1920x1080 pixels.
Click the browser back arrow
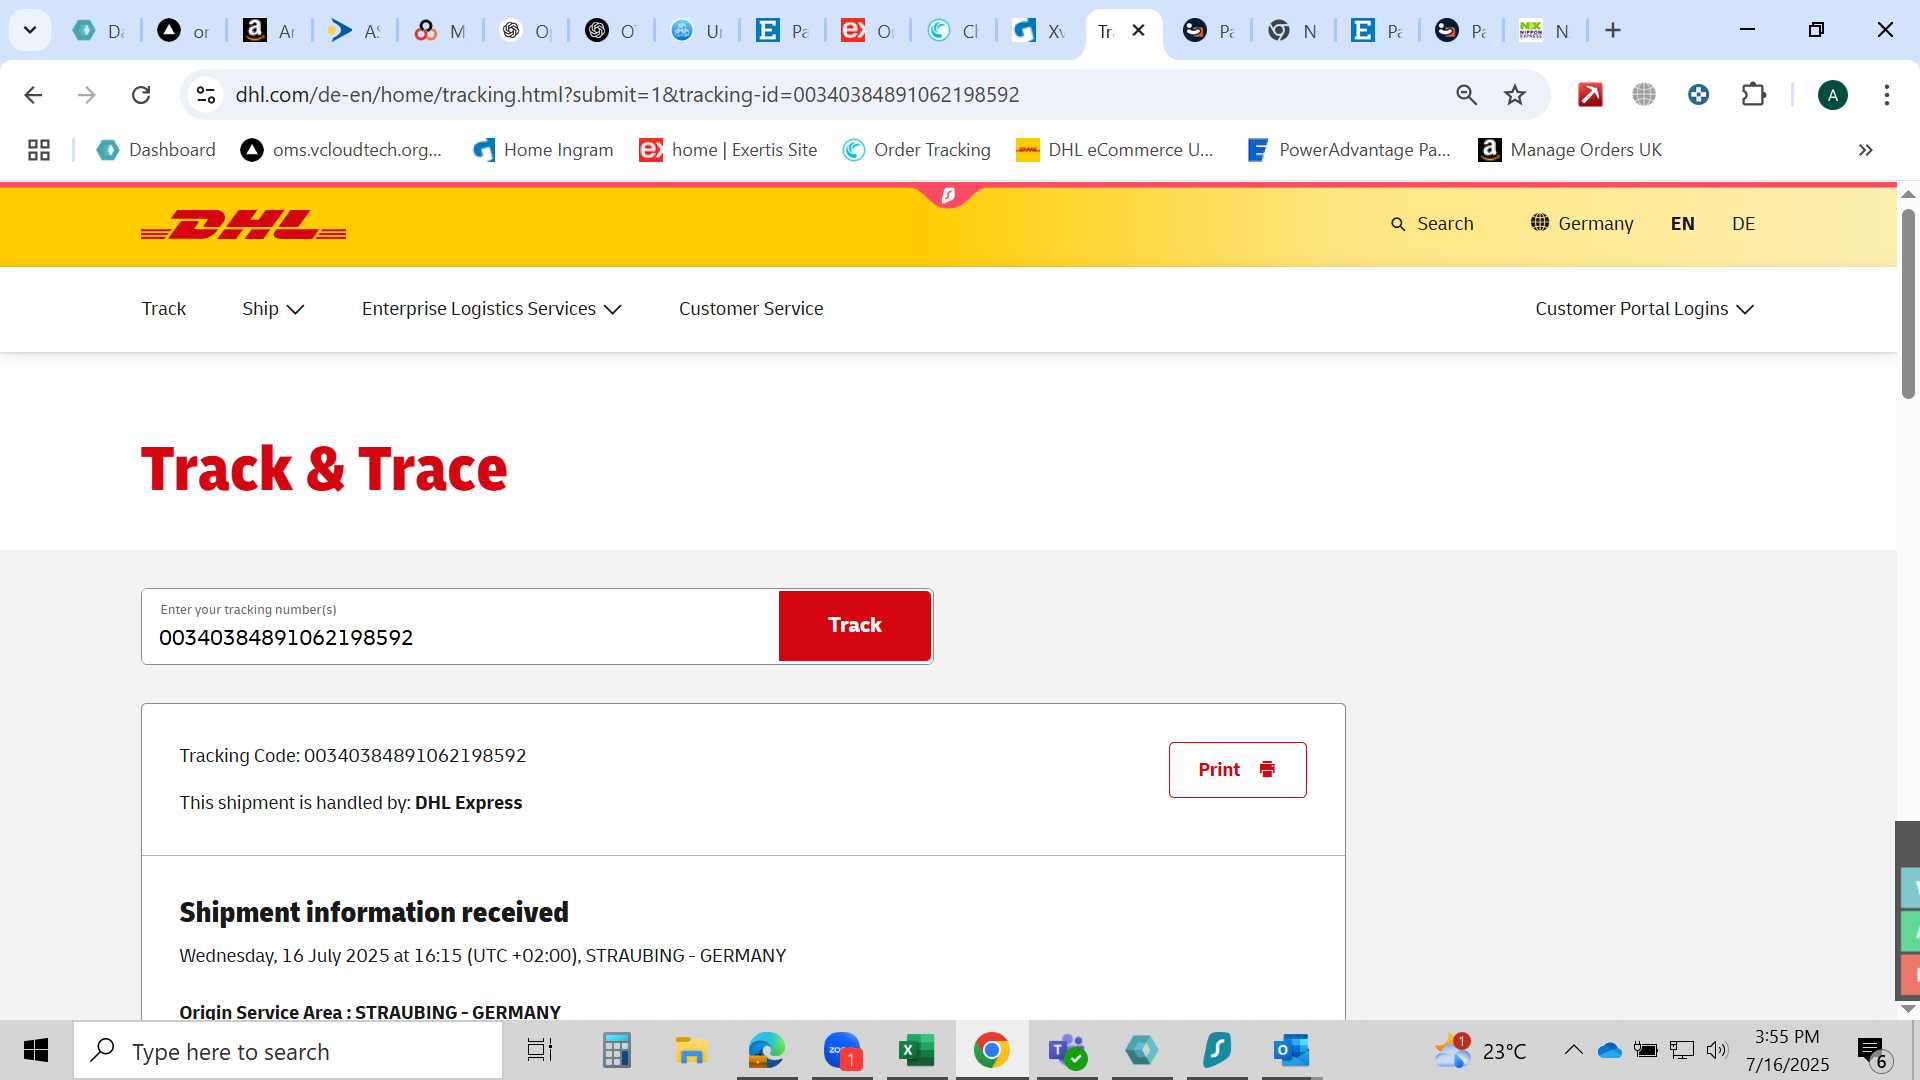[33, 95]
